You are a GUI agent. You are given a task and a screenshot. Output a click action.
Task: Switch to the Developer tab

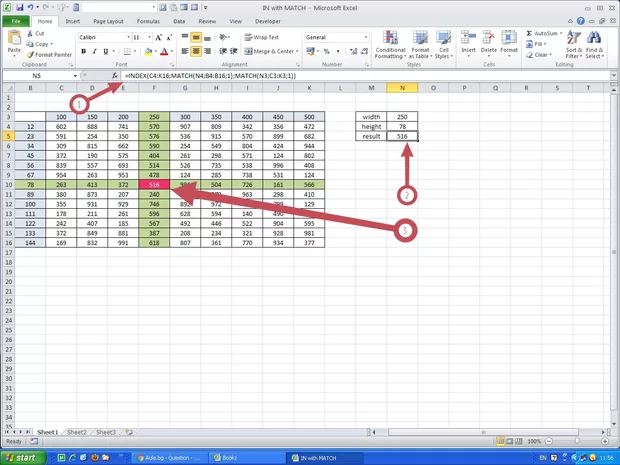point(268,21)
